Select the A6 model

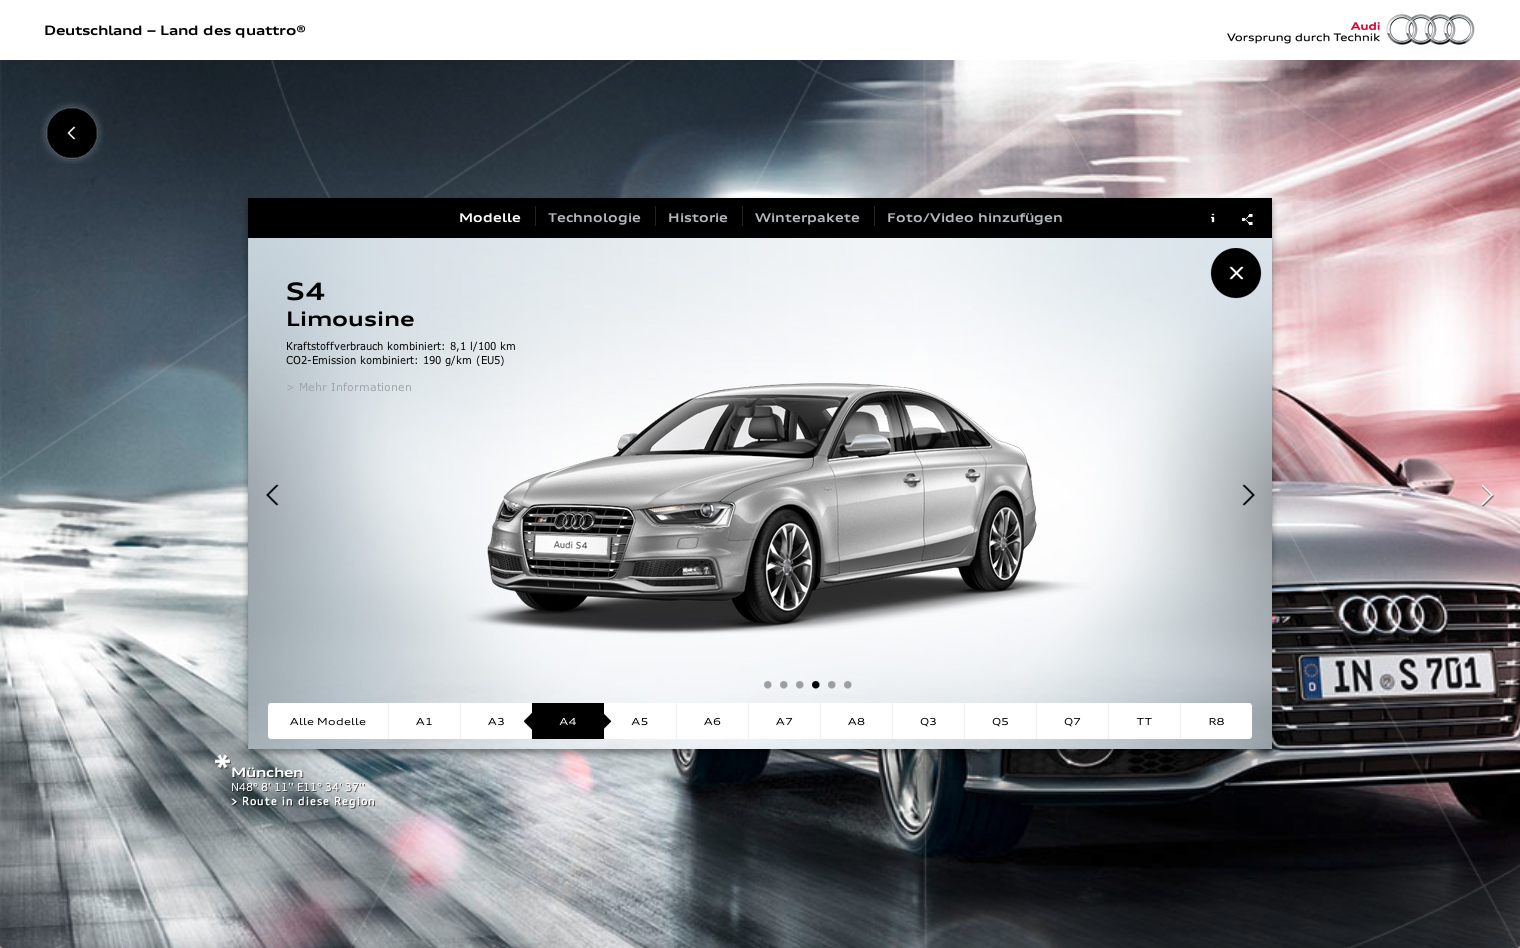coord(712,721)
